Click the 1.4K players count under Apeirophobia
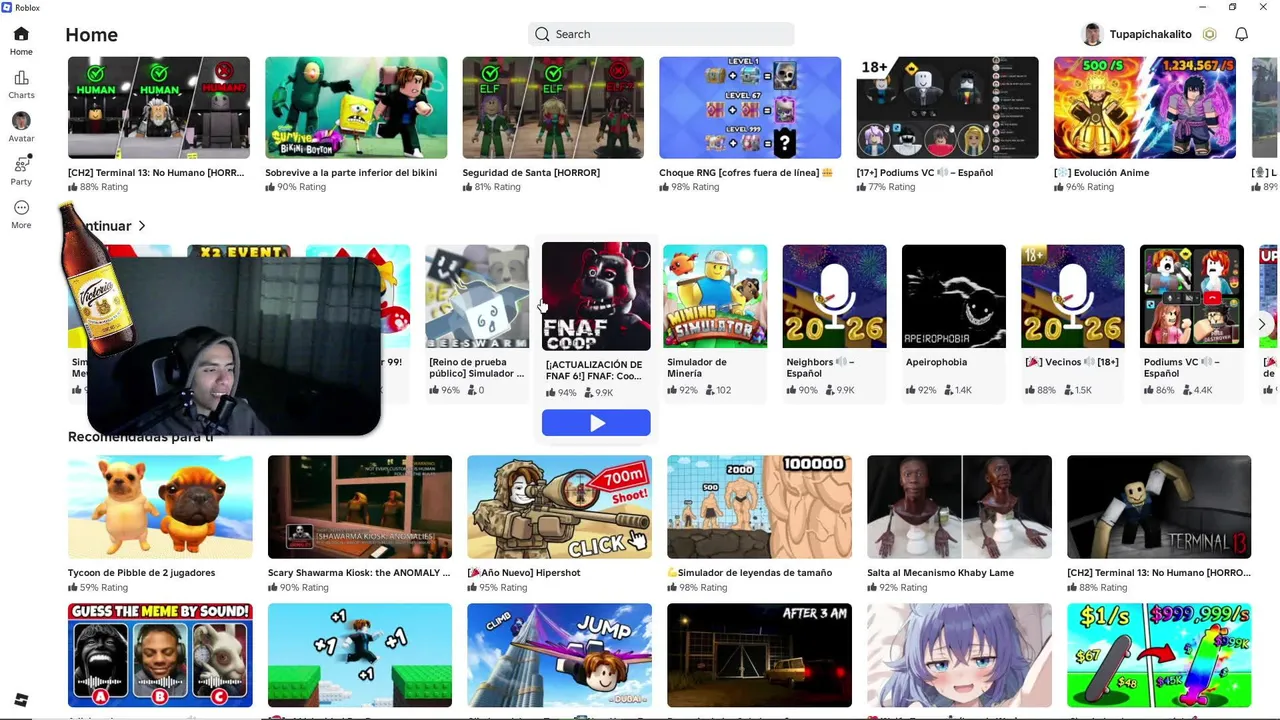The image size is (1280, 720). [958, 390]
